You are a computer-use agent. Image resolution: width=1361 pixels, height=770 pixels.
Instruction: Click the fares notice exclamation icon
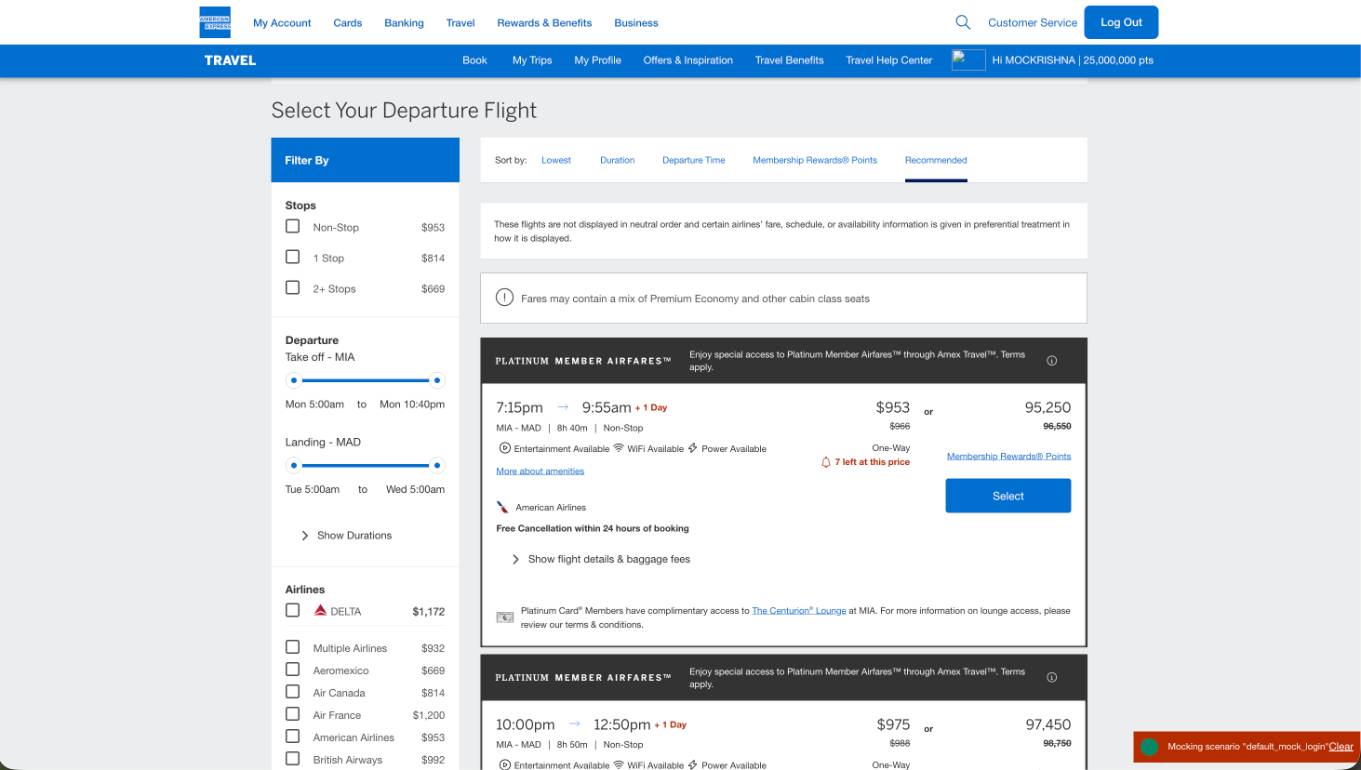pyautogui.click(x=505, y=298)
